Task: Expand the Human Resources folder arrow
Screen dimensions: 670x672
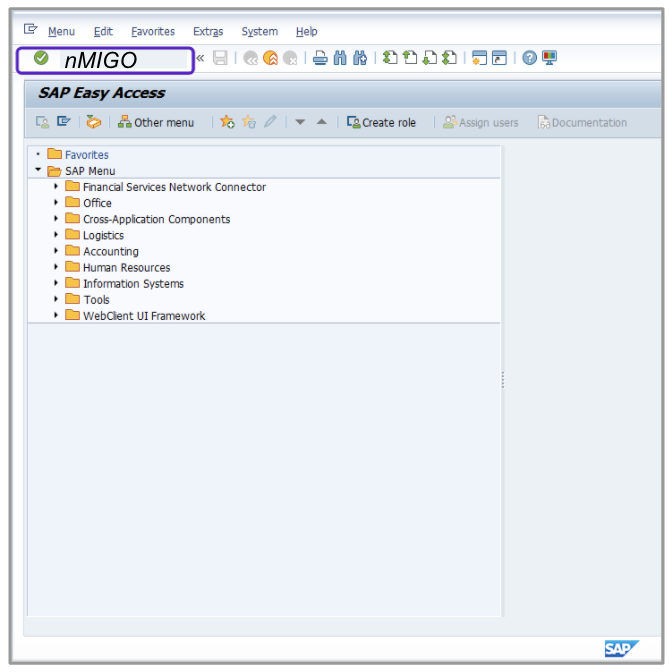Action: click(57, 267)
